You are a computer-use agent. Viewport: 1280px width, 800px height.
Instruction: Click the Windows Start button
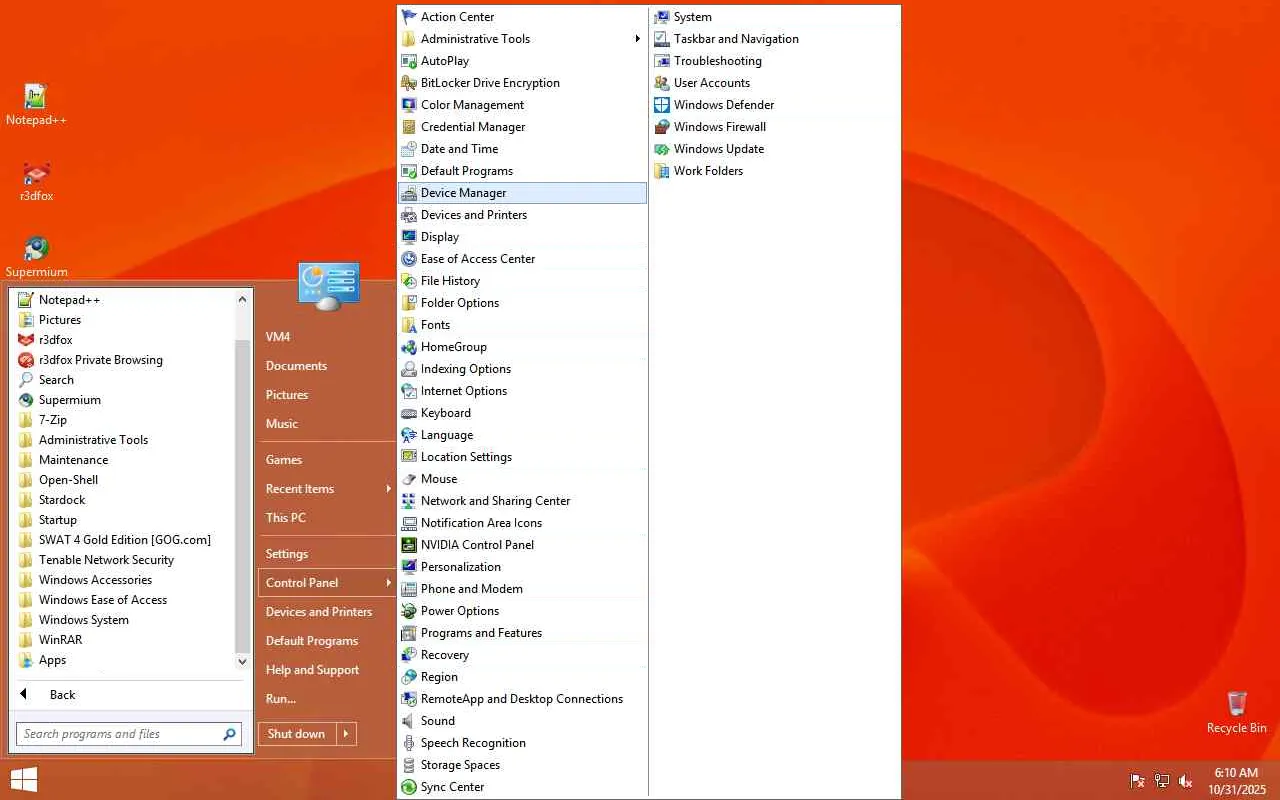[x=24, y=780]
